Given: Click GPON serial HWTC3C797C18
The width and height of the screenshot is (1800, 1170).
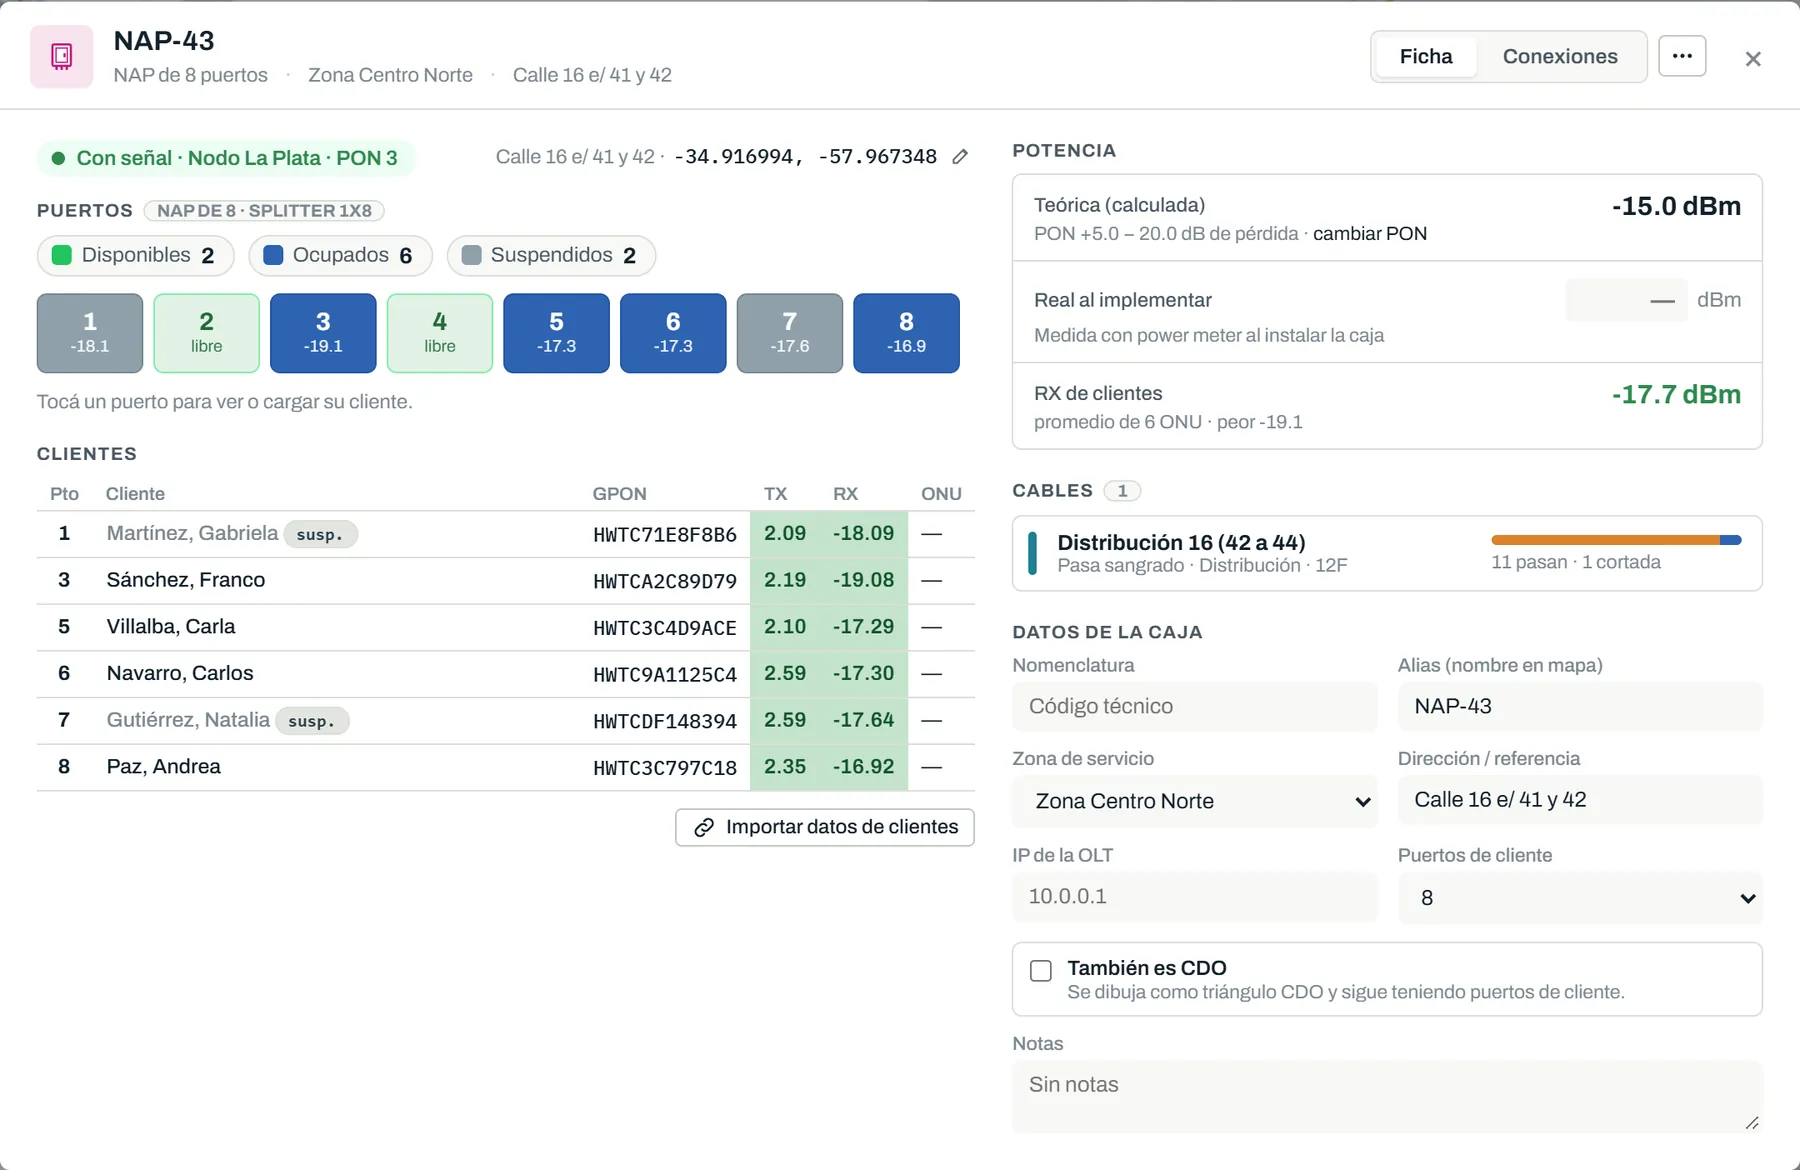Looking at the screenshot, I should [665, 768].
